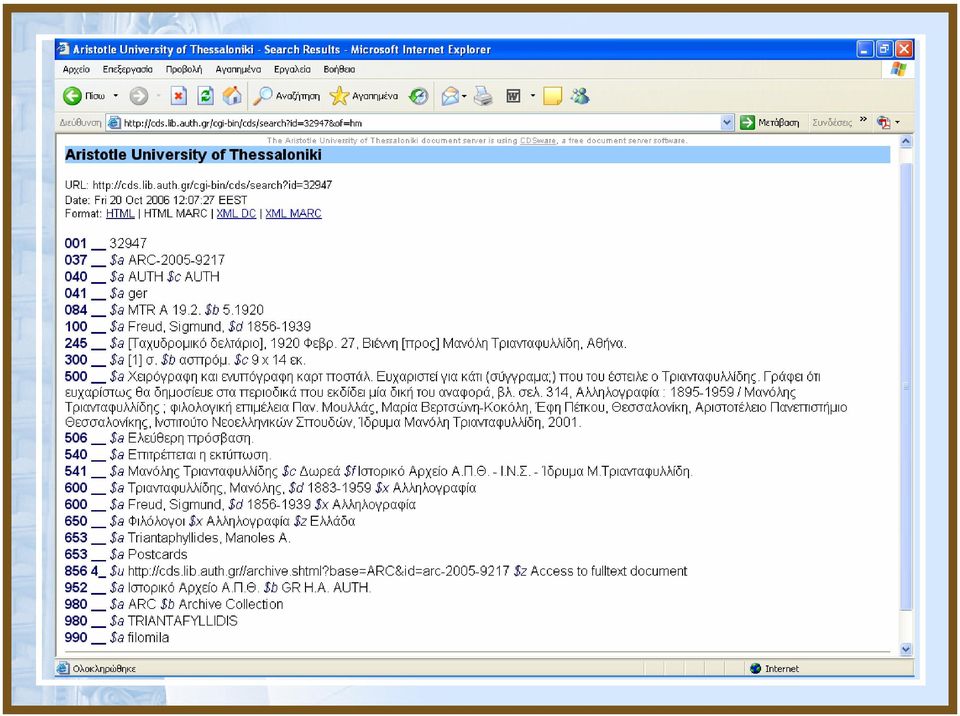Image resolution: width=960 pixels, height=716 pixels.
Task: Open the Επεξεργασία menu
Action: (128, 69)
